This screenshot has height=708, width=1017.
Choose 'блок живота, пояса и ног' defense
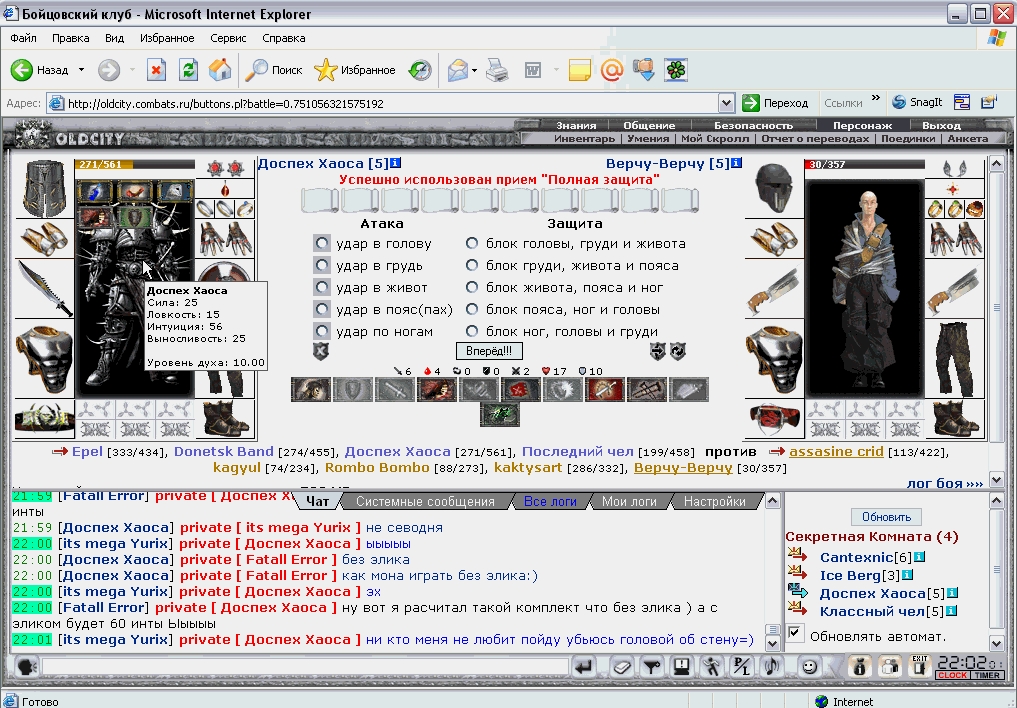[x=472, y=287]
